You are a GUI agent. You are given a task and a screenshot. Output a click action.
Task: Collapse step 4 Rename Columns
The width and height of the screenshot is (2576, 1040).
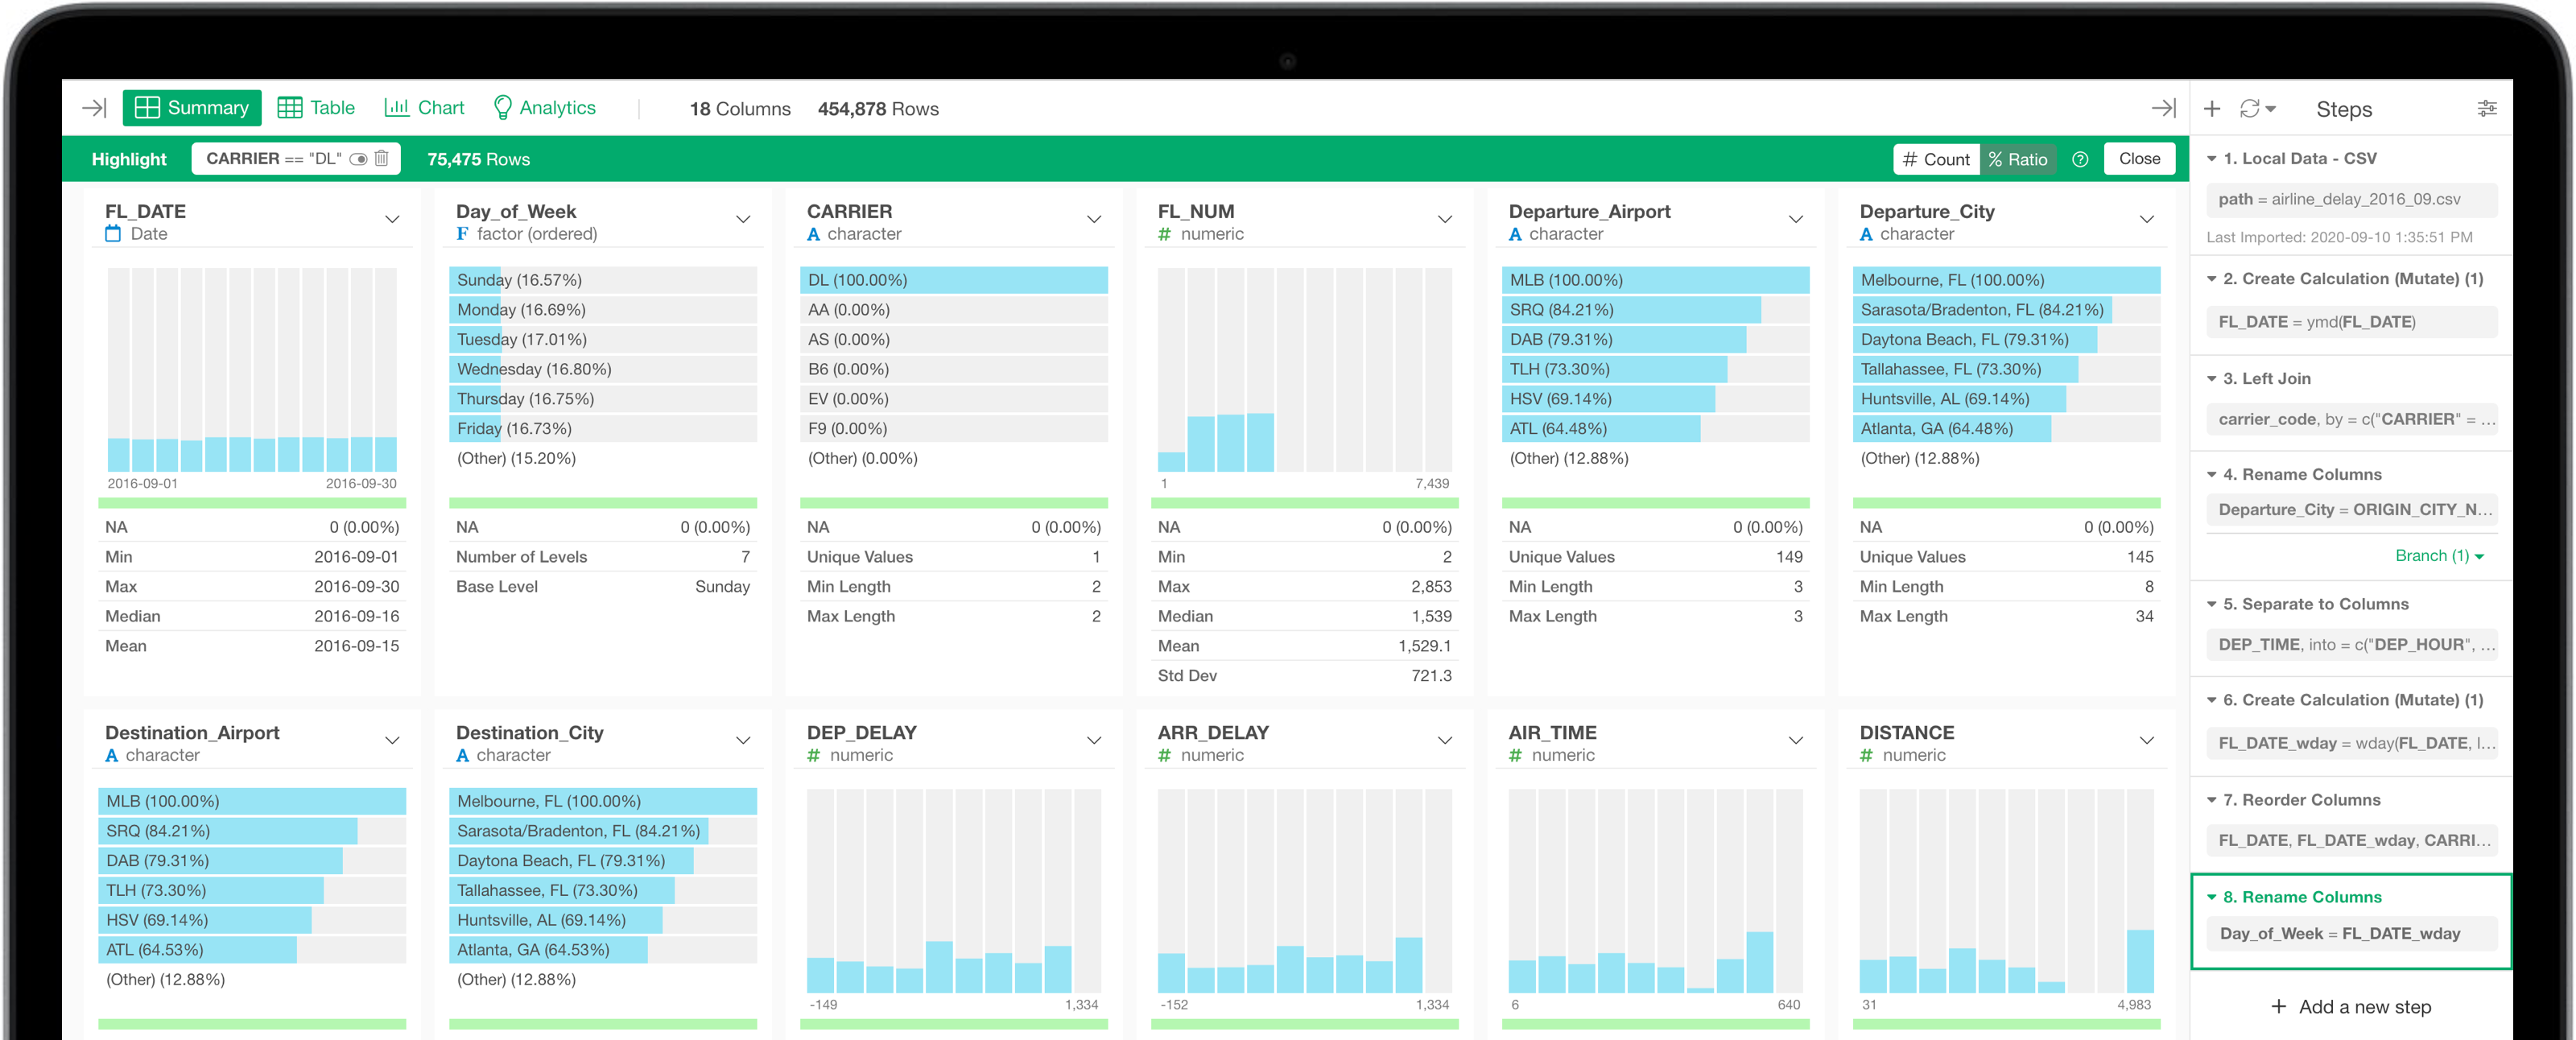2212,475
